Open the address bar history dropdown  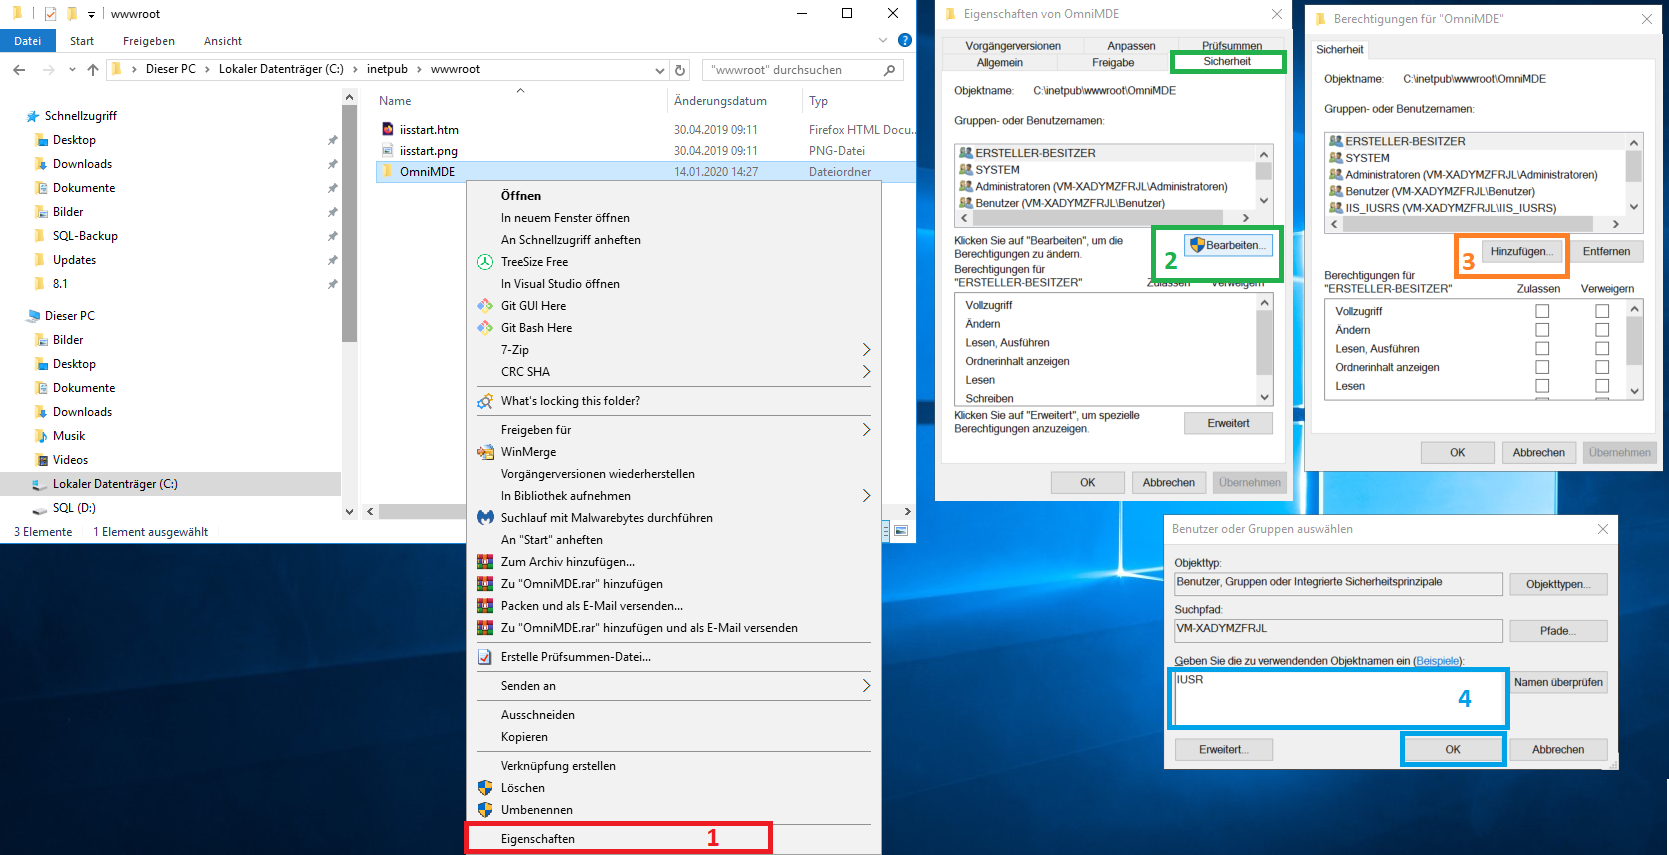[x=659, y=70]
